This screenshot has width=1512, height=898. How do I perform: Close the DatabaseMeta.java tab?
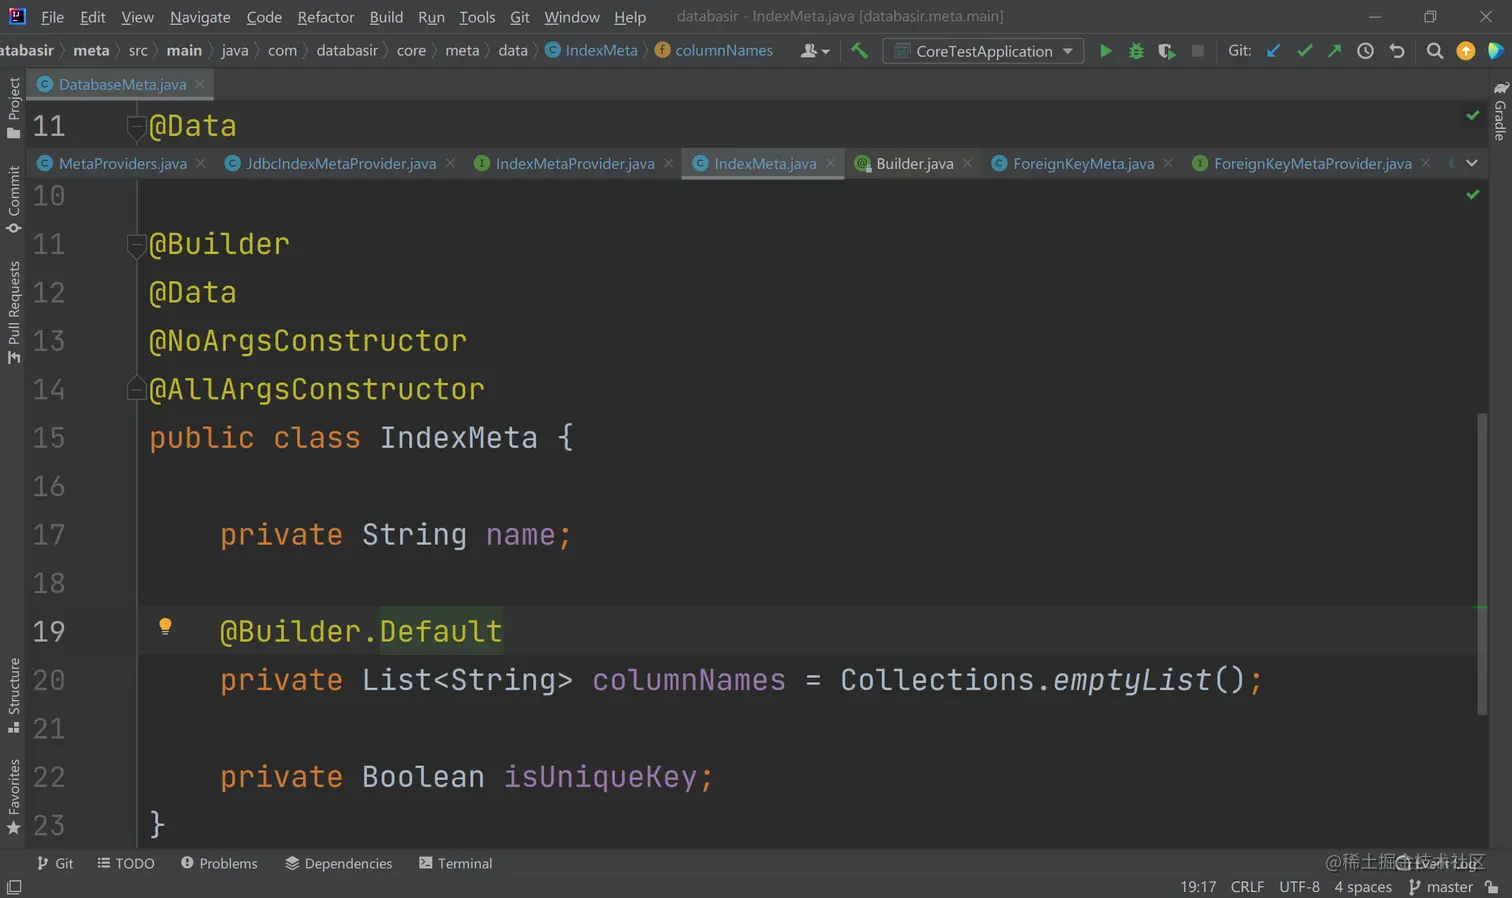(x=200, y=84)
